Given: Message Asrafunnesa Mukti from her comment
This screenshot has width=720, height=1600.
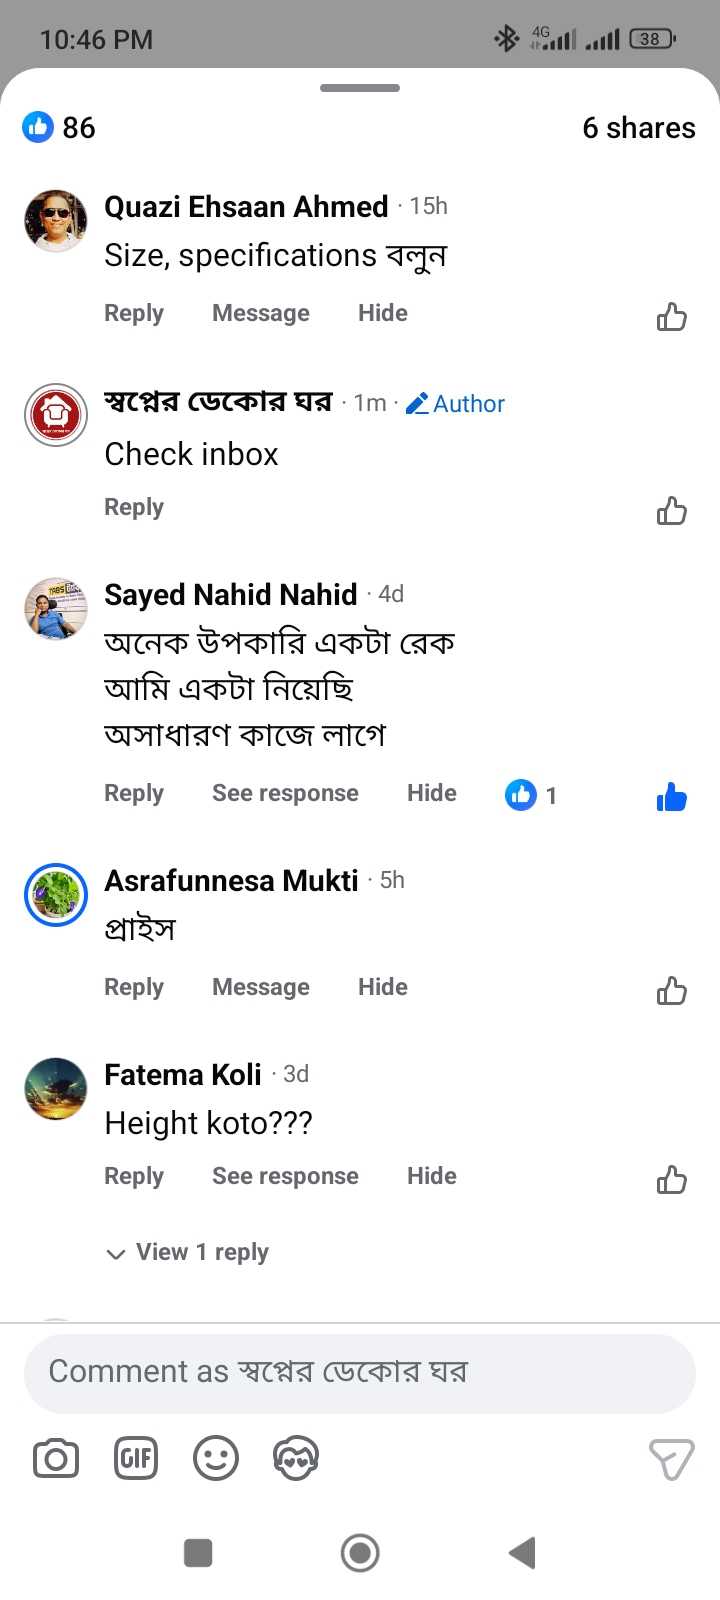Looking at the screenshot, I should pyautogui.click(x=261, y=987).
